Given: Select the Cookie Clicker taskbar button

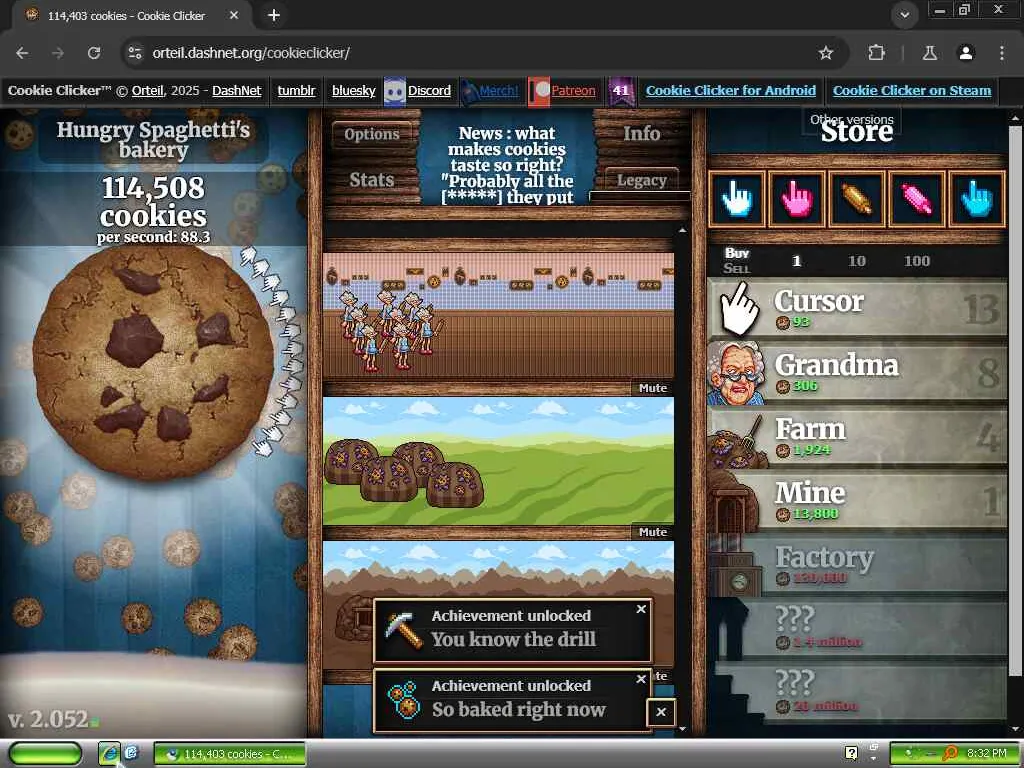Looking at the screenshot, I should tap(230, 754).
